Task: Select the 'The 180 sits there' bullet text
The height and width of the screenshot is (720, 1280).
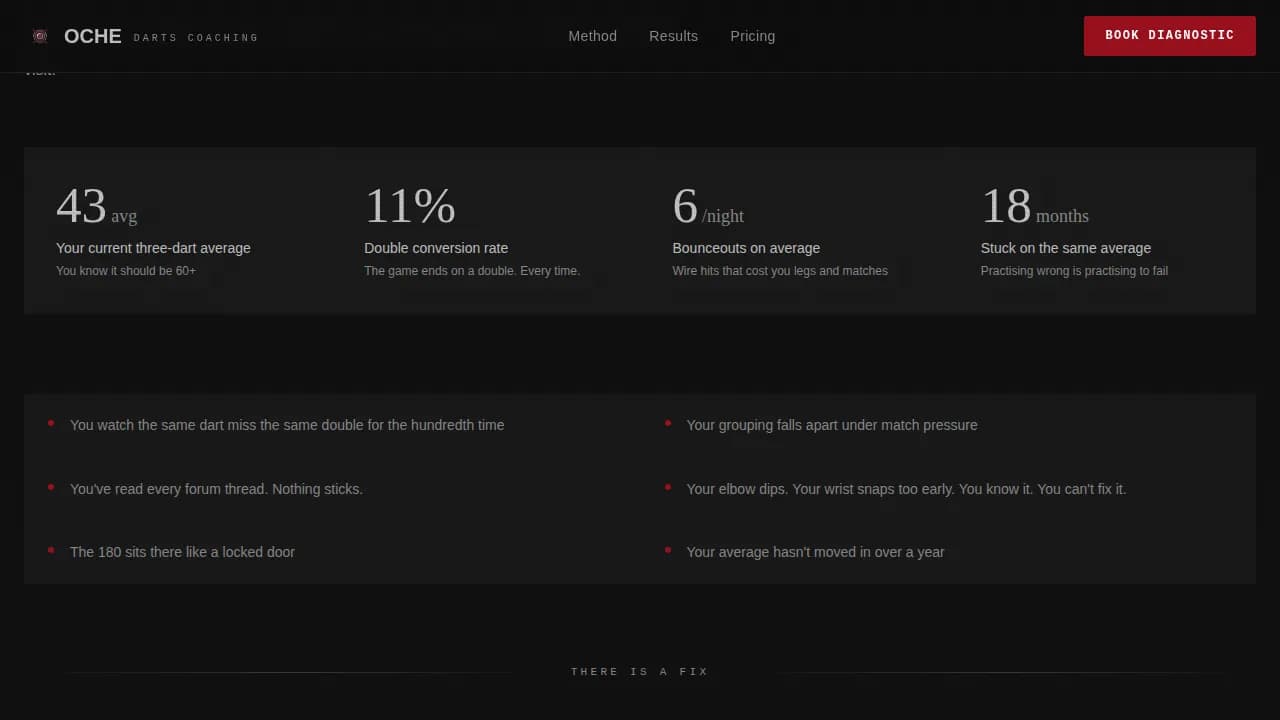Action: pos(182,551)
